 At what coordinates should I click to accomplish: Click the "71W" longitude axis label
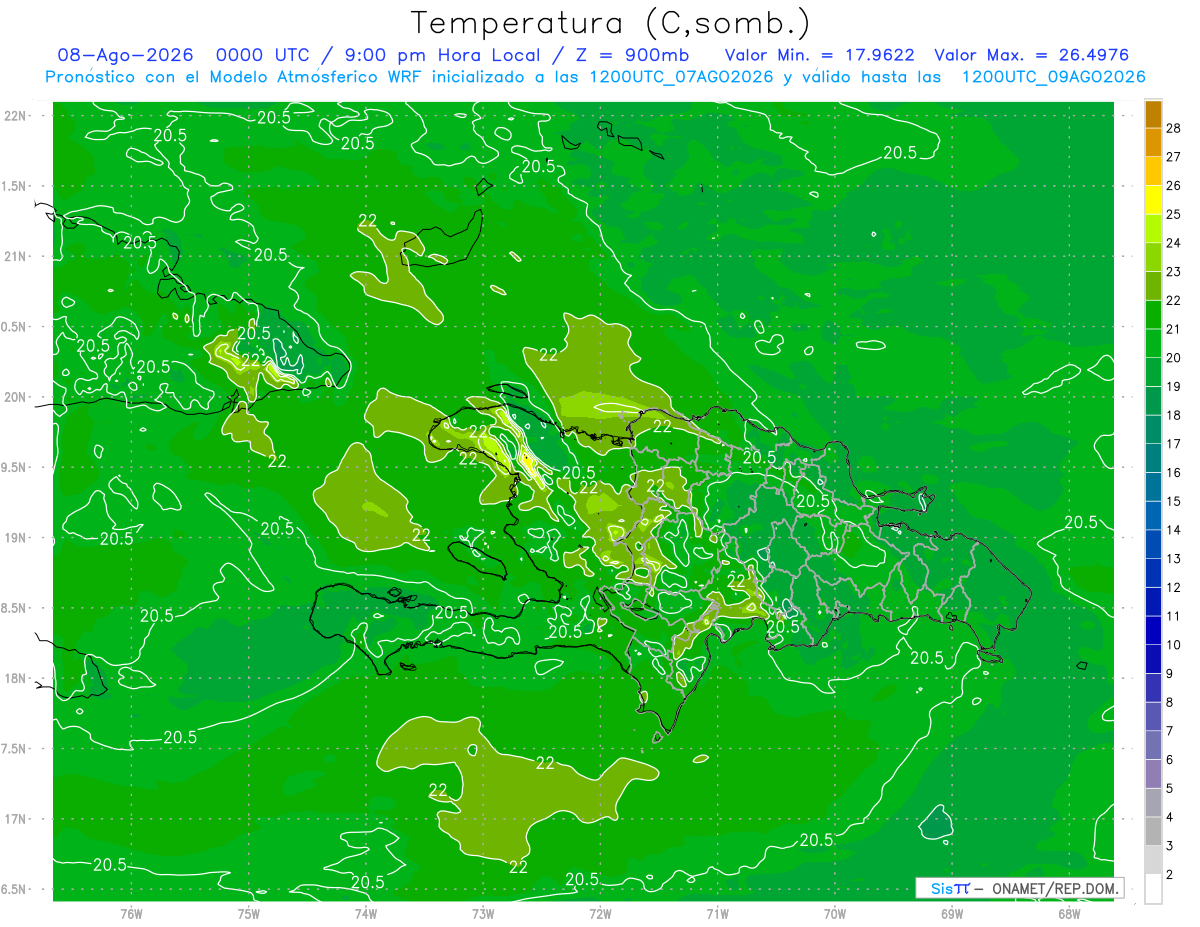717,913
